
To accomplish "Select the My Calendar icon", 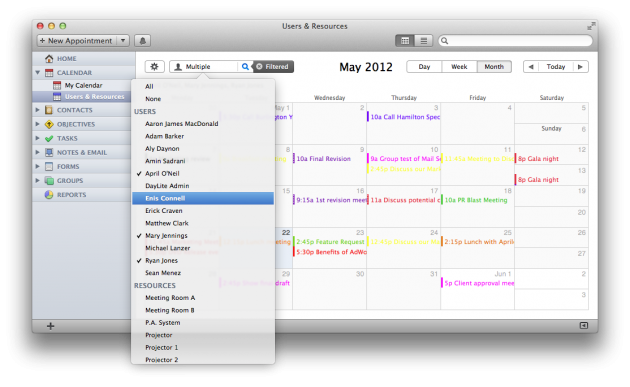I will click(57, 85).
